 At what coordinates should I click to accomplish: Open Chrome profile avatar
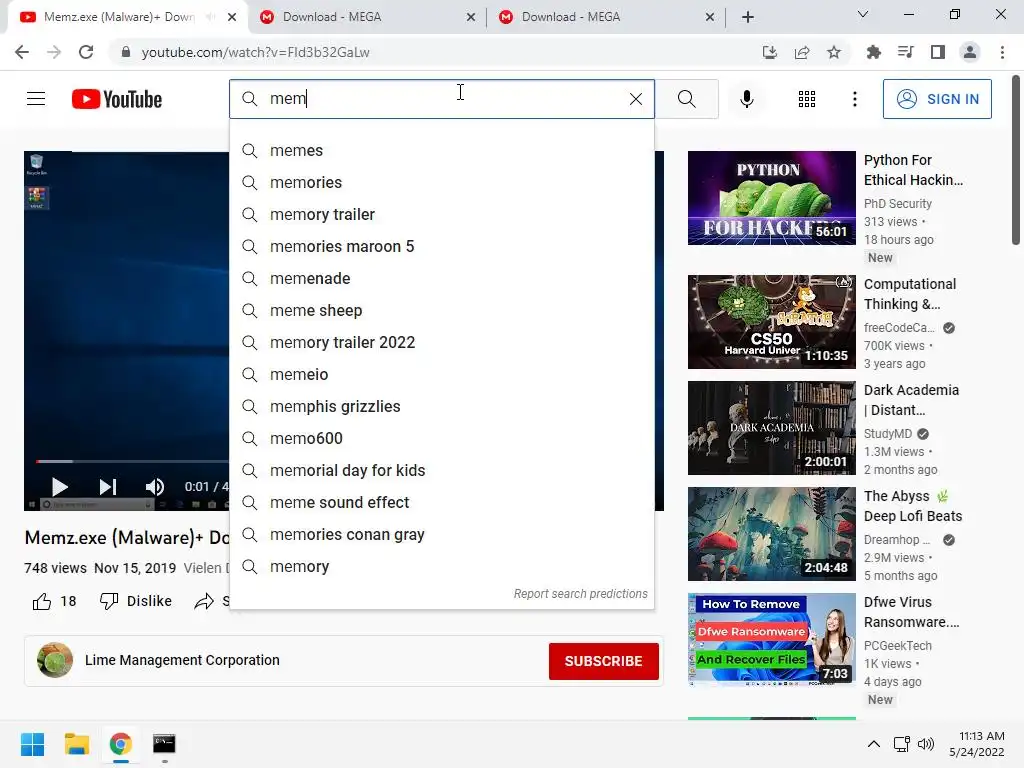(x=970, y=52)
